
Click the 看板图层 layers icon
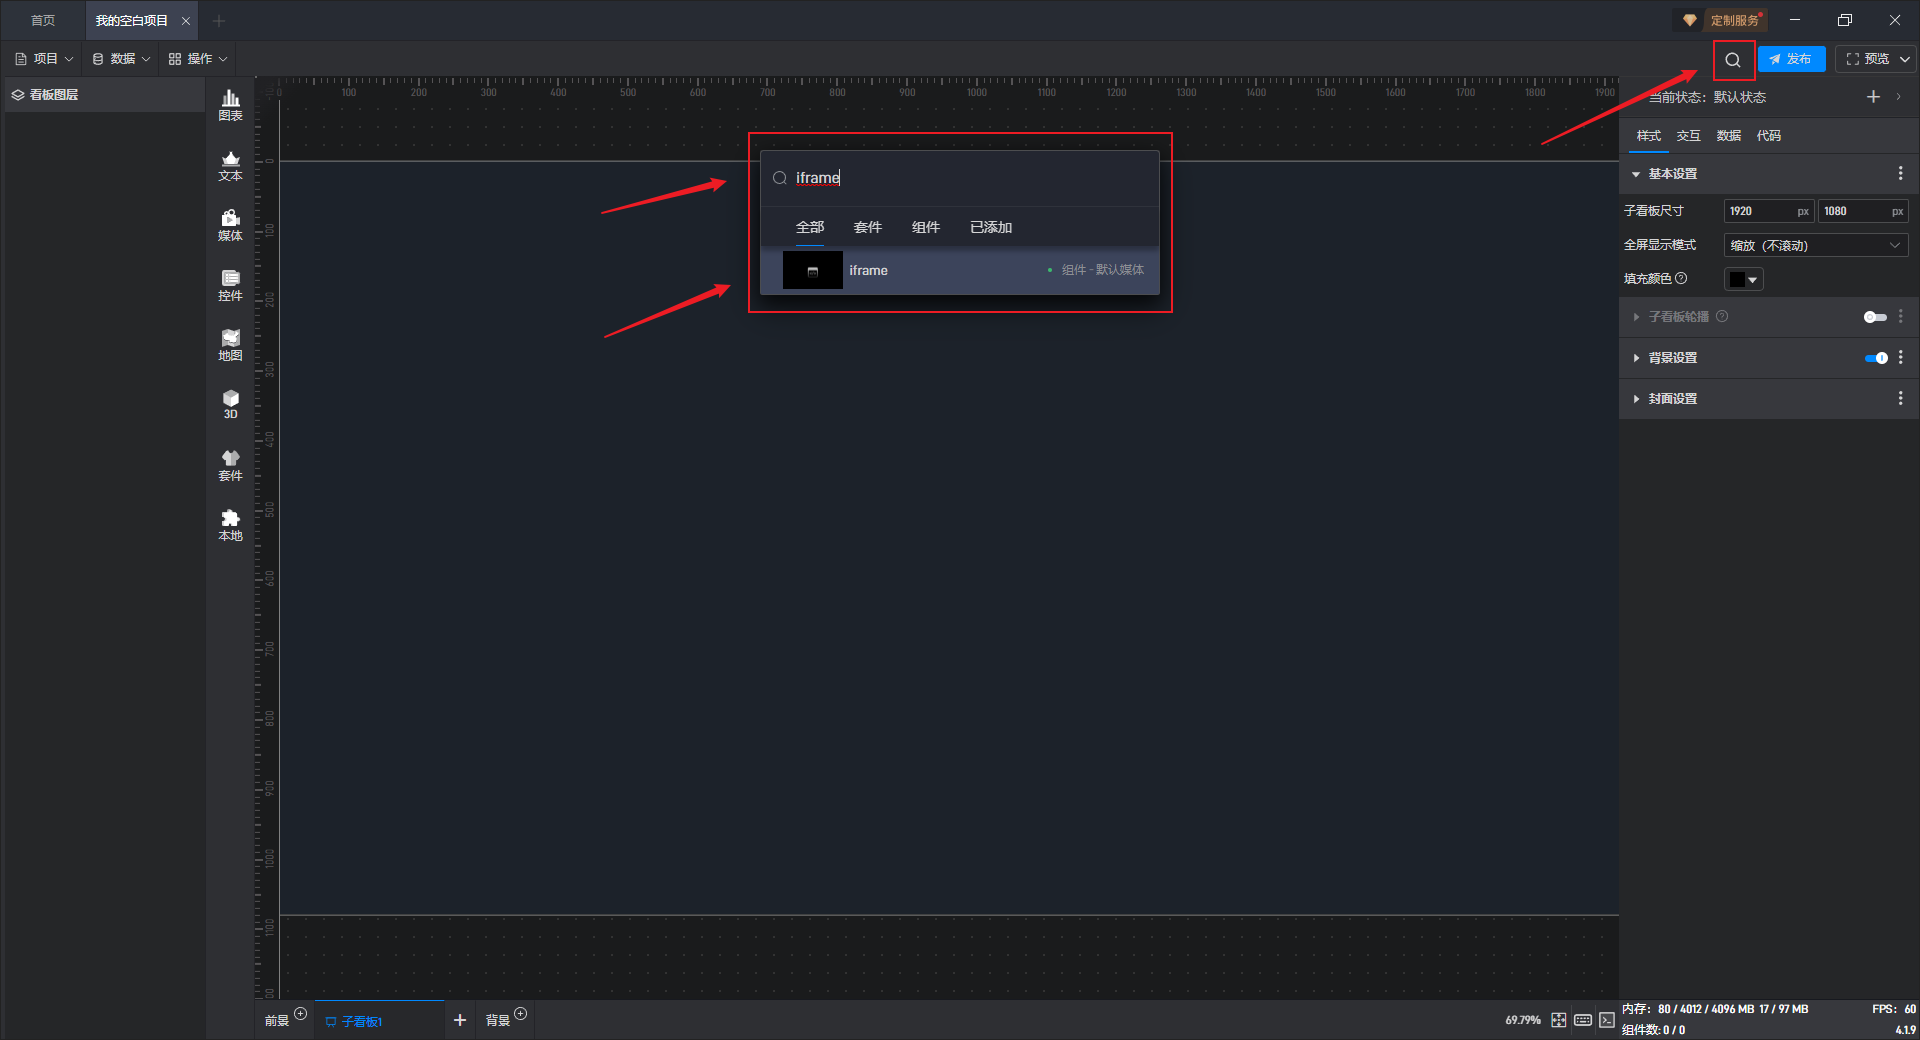18,95
